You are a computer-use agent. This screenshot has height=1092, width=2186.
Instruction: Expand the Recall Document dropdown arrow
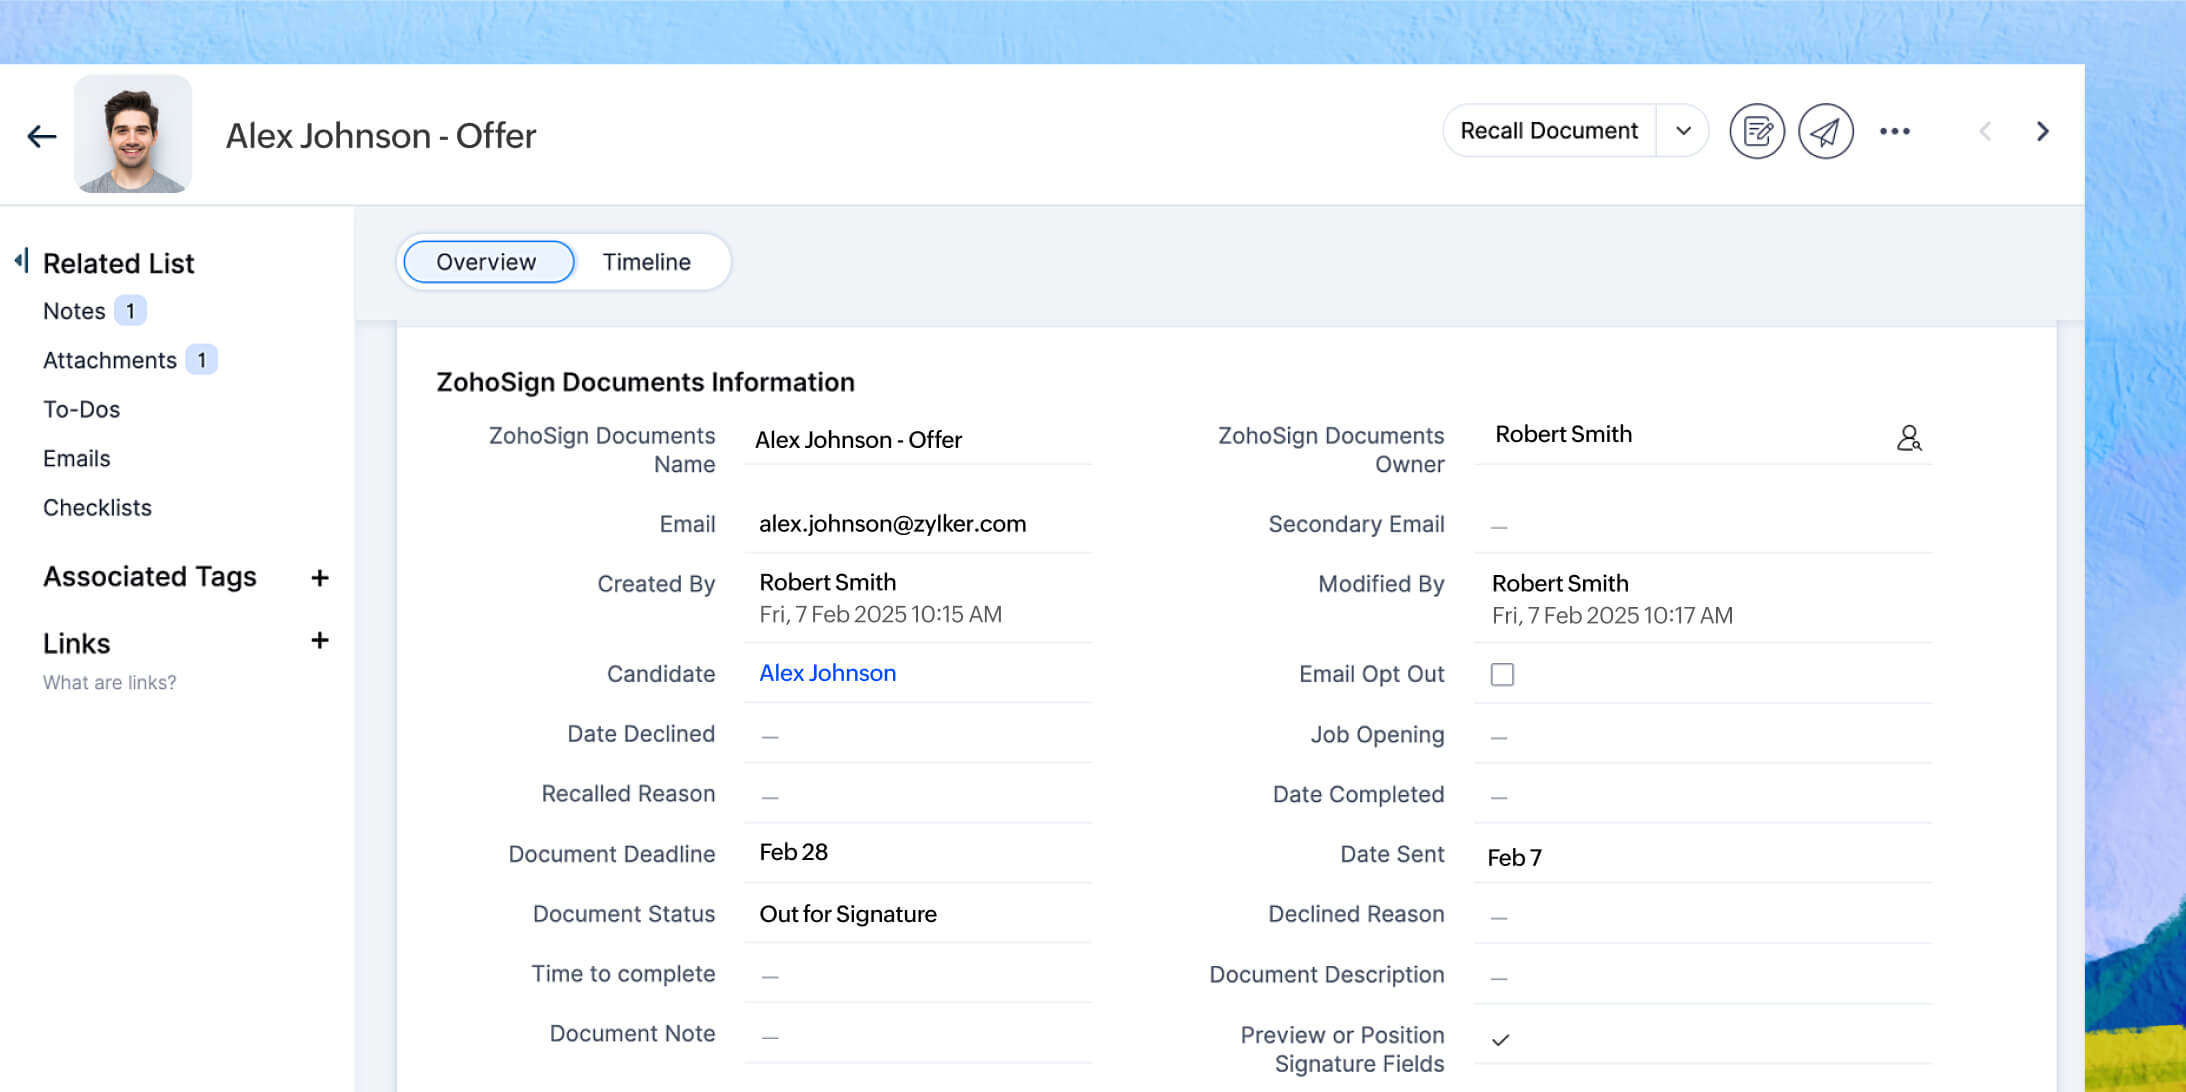1683,131
